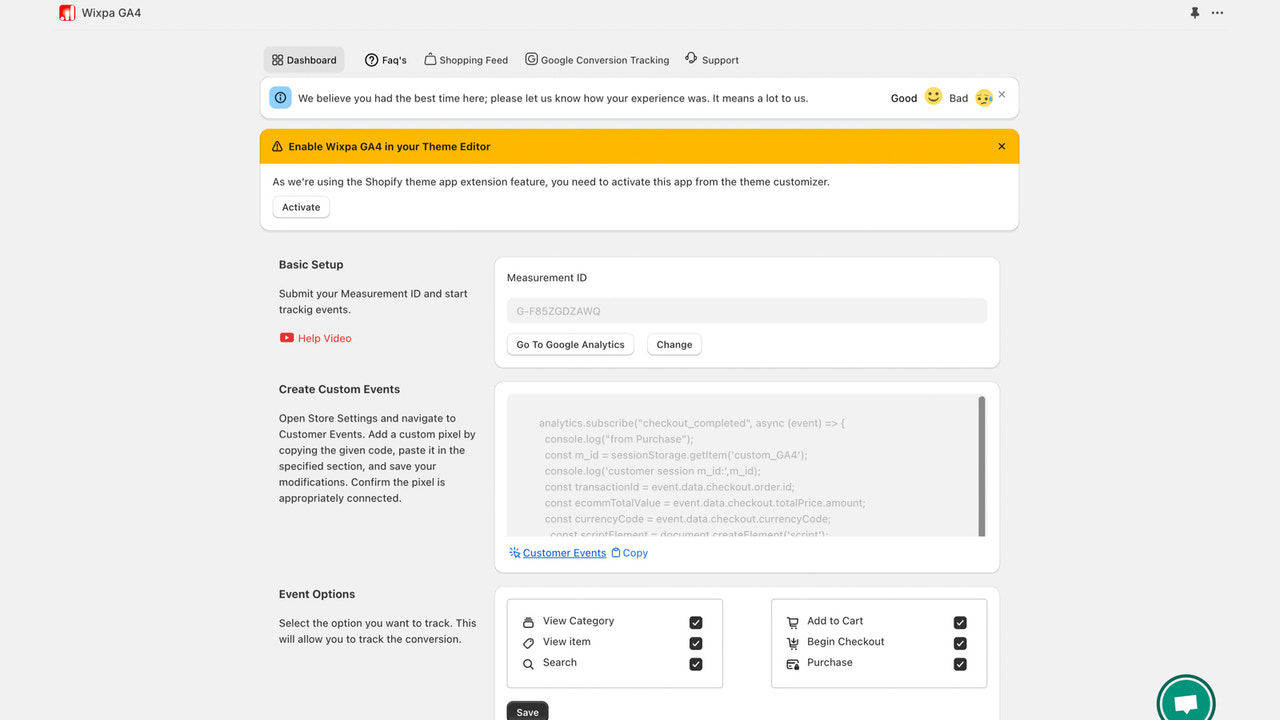Open the three-dot more options menu

point(1217,12)
